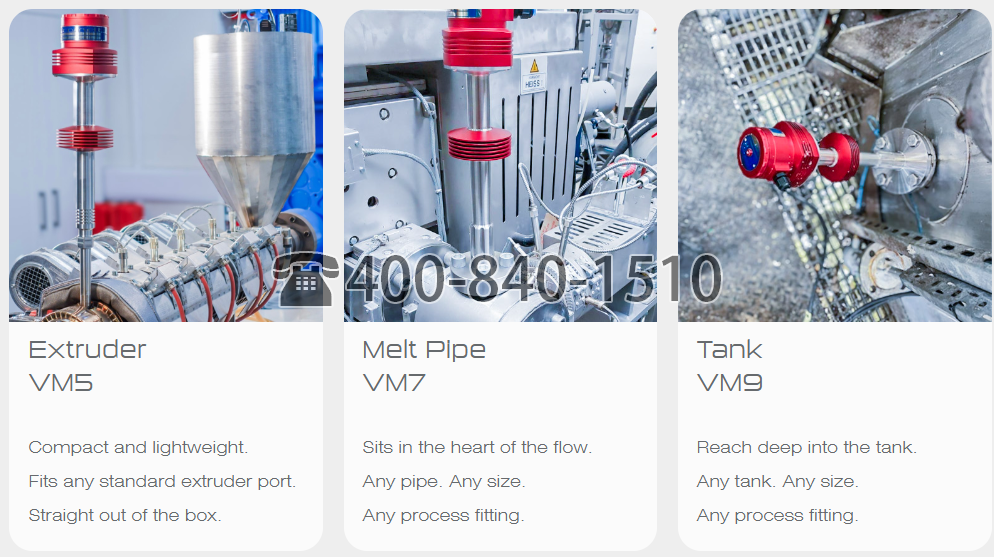This screenshot has width=994, height=557.
Task: Click the Tank heading
Action: [730, 350]
